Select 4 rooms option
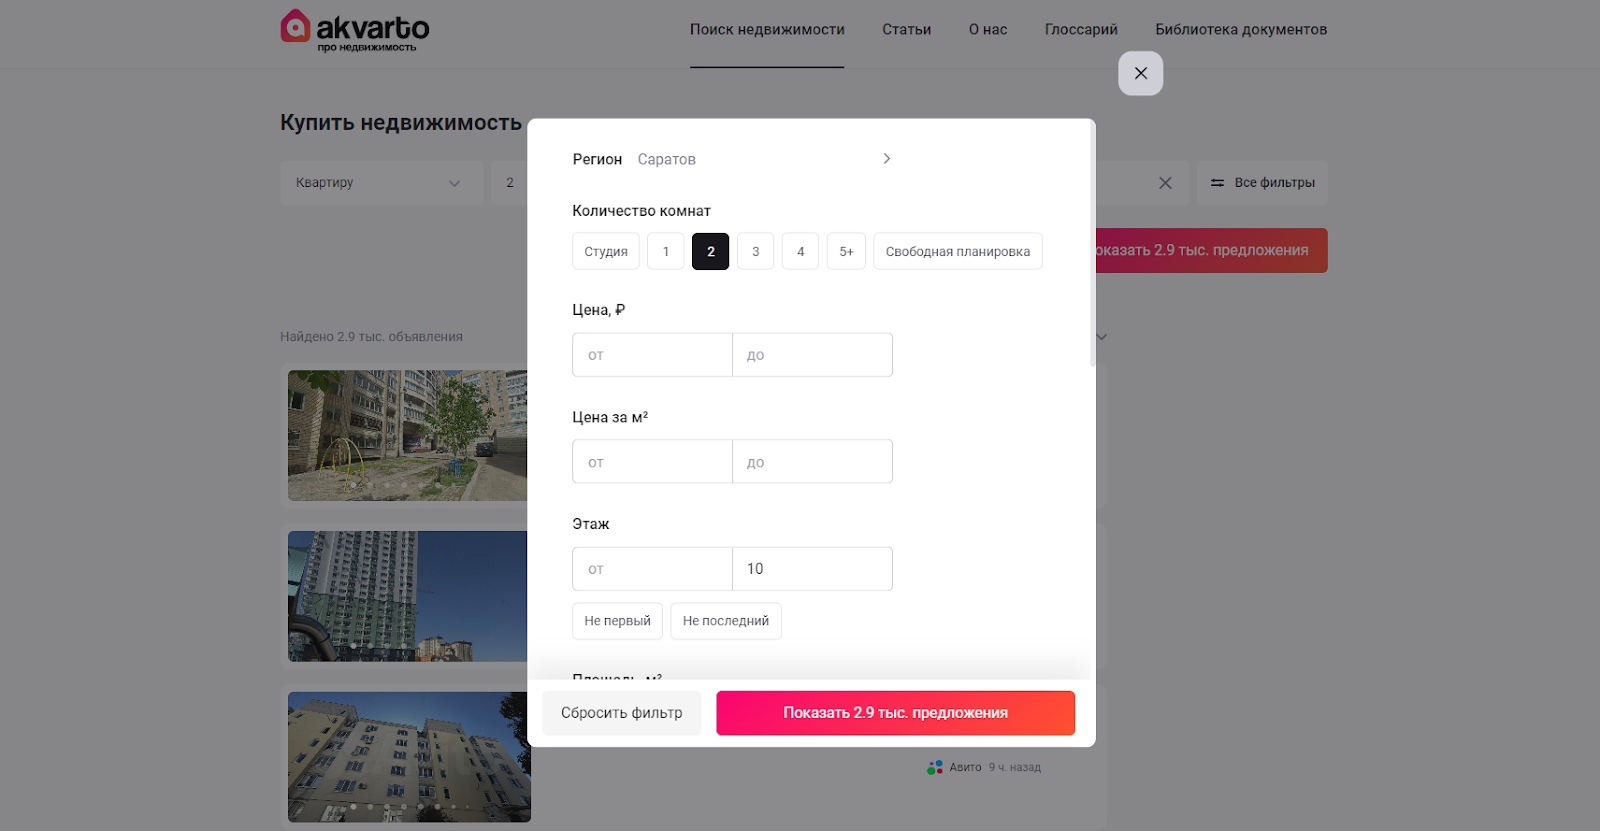1600x831 pixels. [801, 251]
